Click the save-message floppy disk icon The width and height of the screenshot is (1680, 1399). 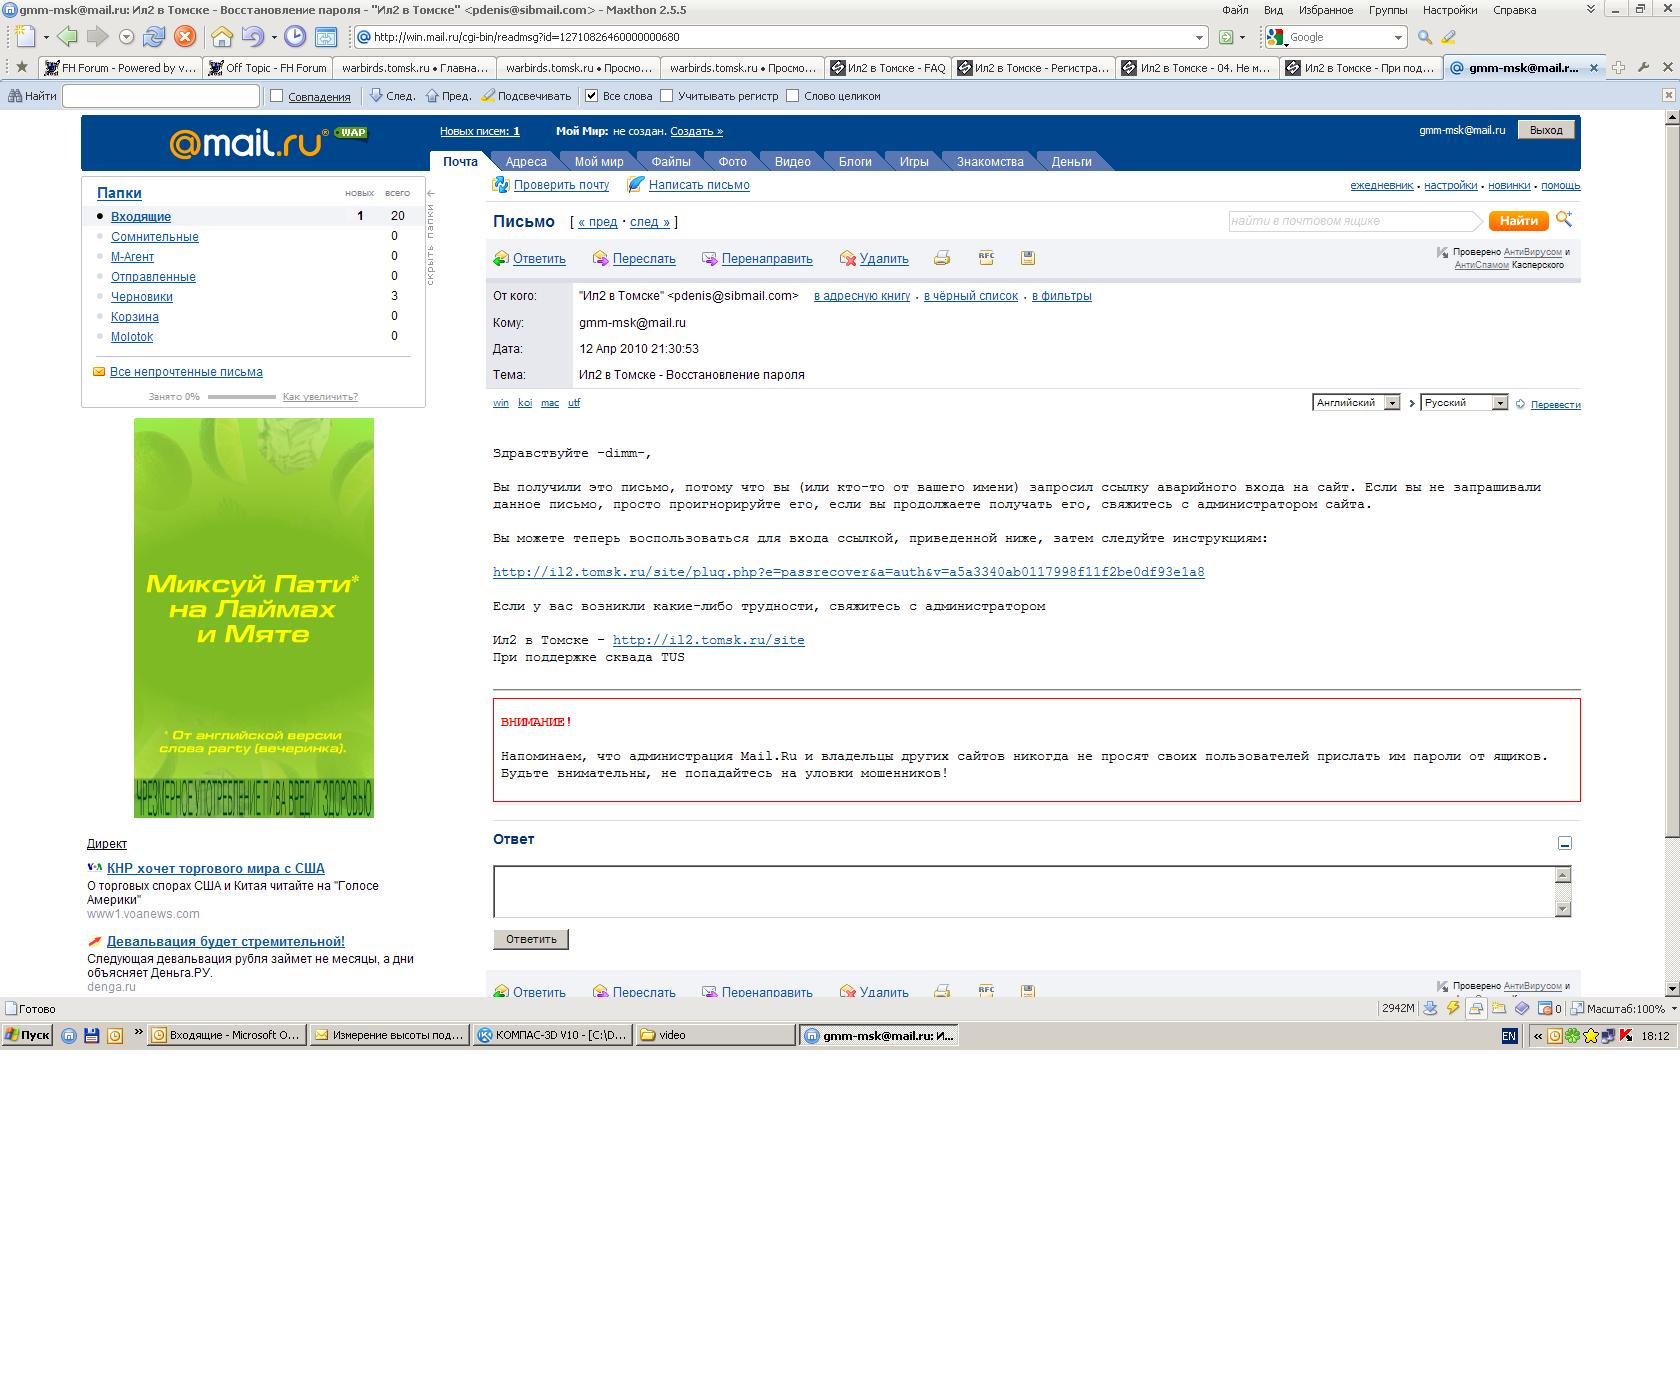(1027, 258)
